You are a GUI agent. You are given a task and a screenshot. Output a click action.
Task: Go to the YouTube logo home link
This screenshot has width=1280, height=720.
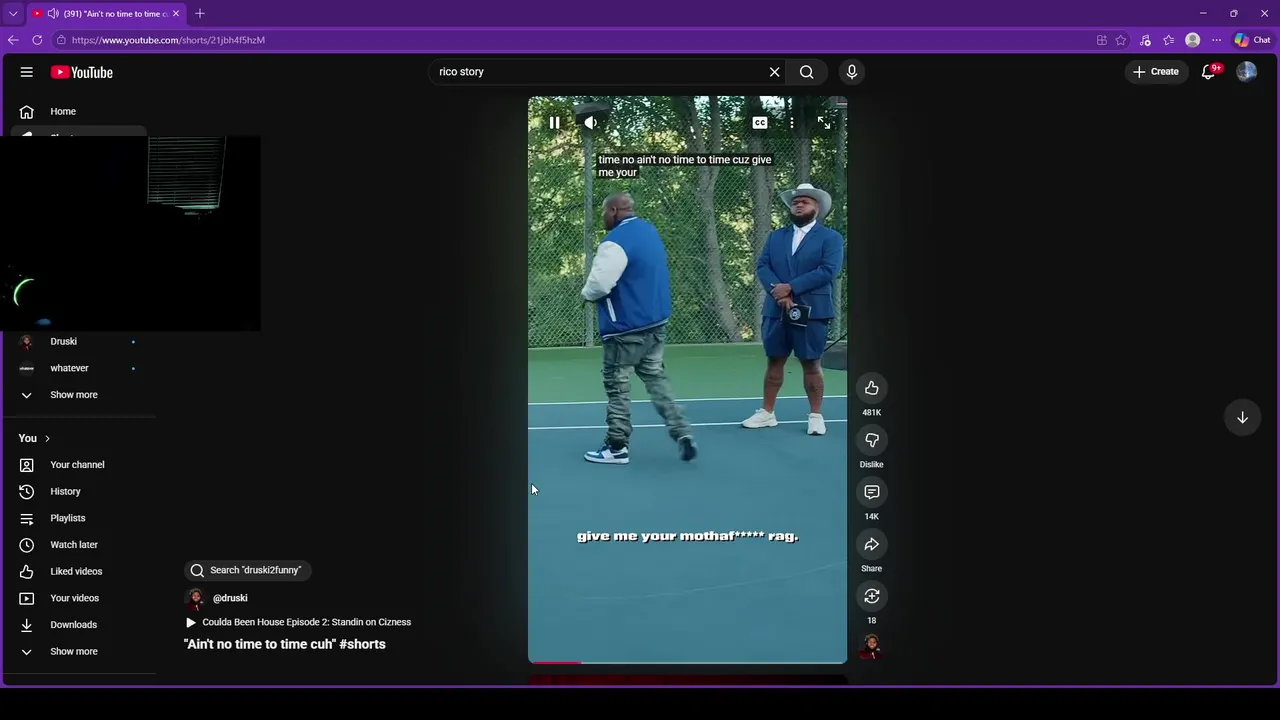pyautogui.click(x=82, y=72)
